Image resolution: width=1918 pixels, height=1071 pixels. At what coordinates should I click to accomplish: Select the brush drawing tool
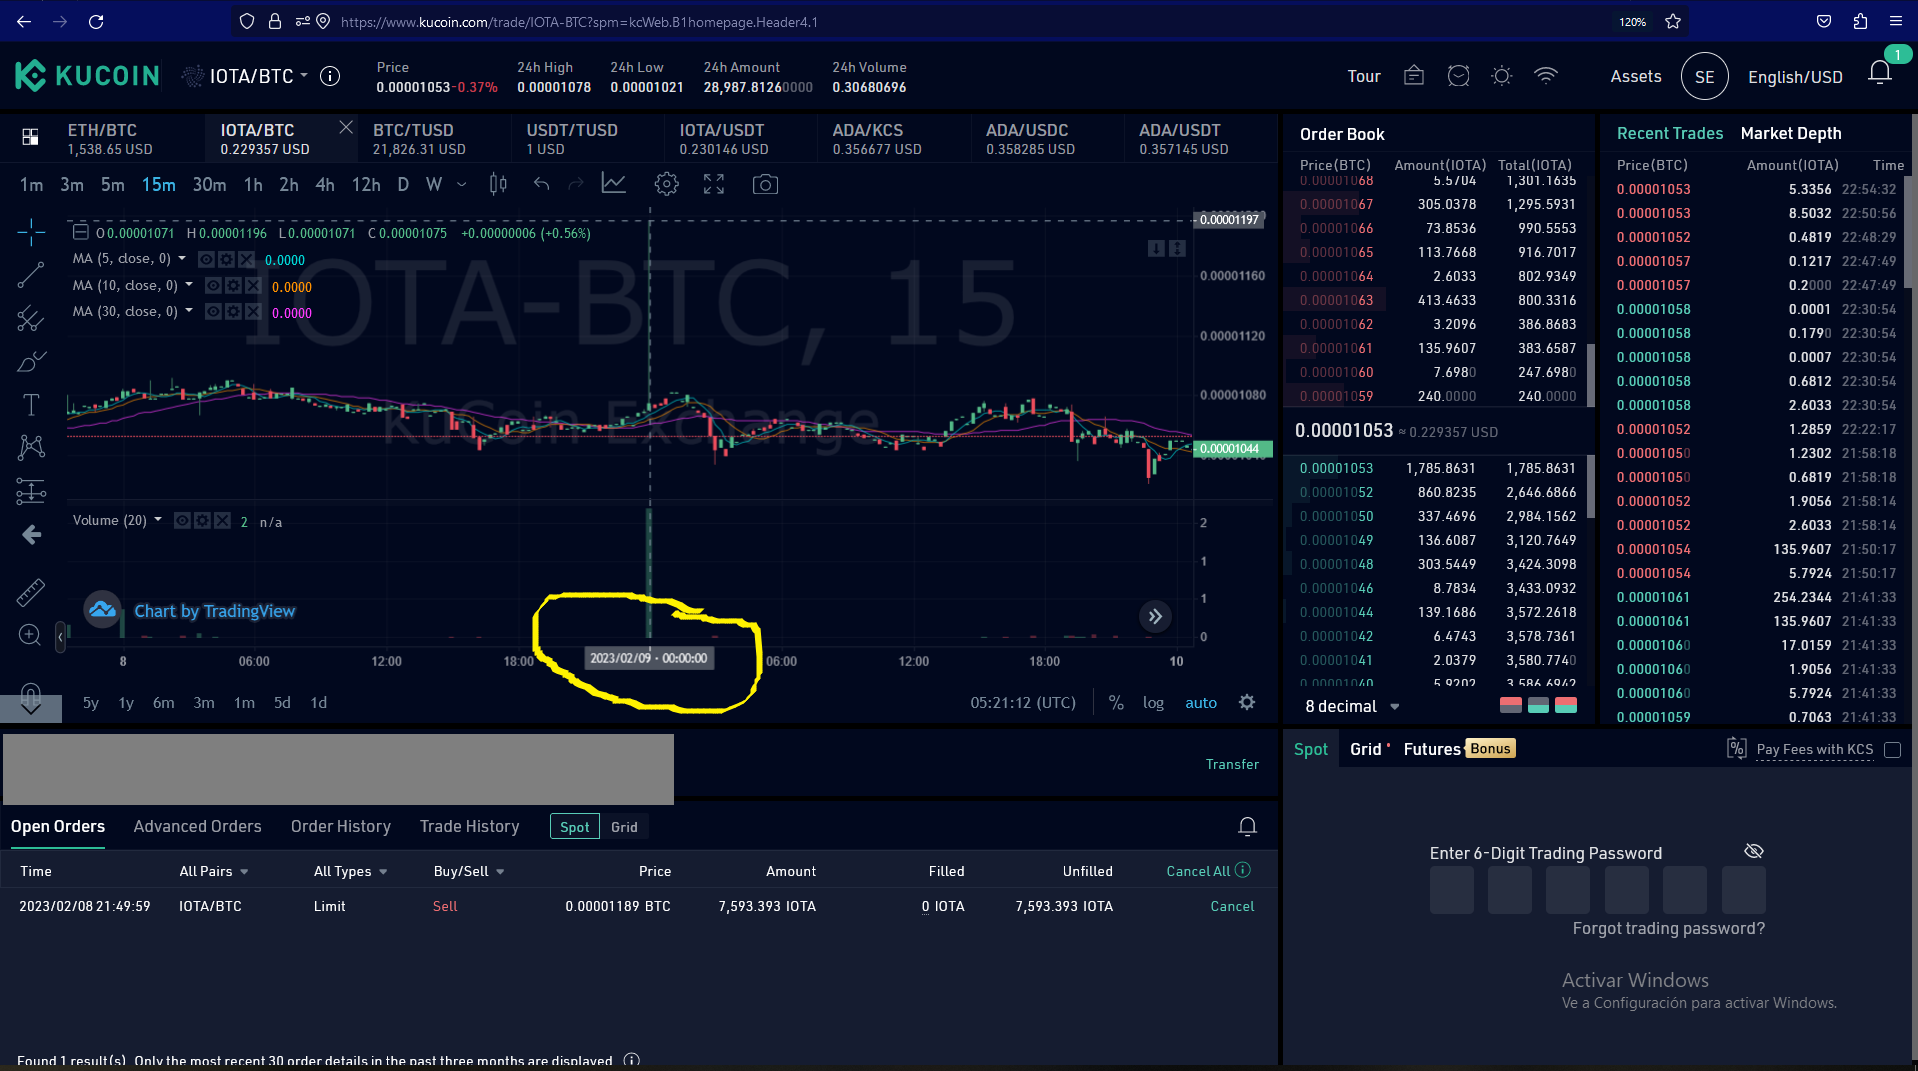pos(31,361)
